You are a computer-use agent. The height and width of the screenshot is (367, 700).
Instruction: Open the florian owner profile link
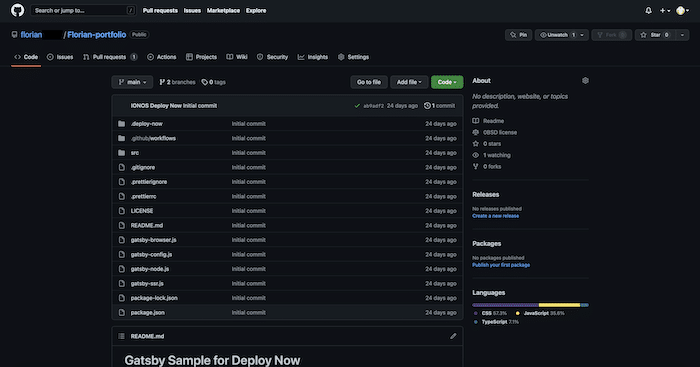click(x=31, y=34)
